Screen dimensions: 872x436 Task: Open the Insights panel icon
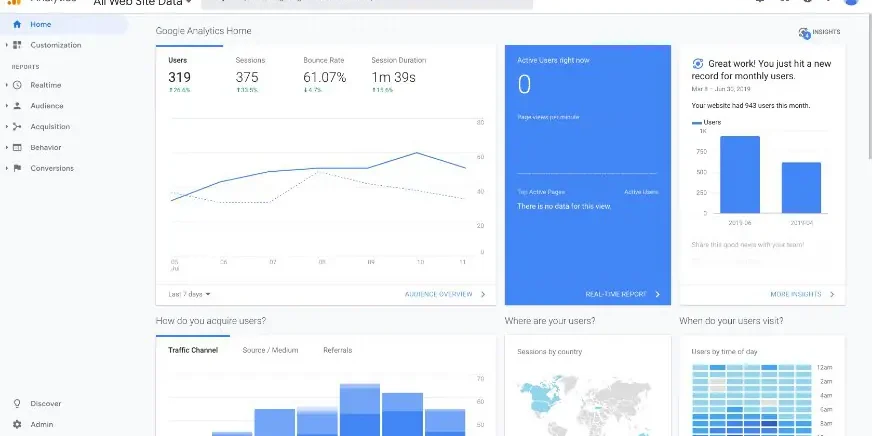point(804,33)
